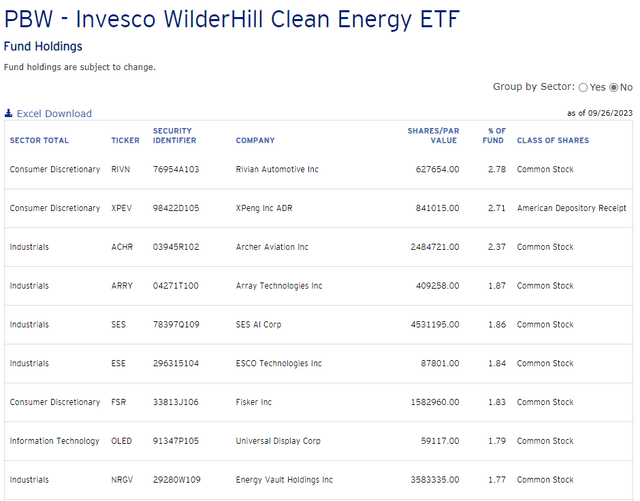The height and width of the screenshot is (501, 640).
Task: Select XPeng Inc ADR company name
Action: tap(264, 208)
